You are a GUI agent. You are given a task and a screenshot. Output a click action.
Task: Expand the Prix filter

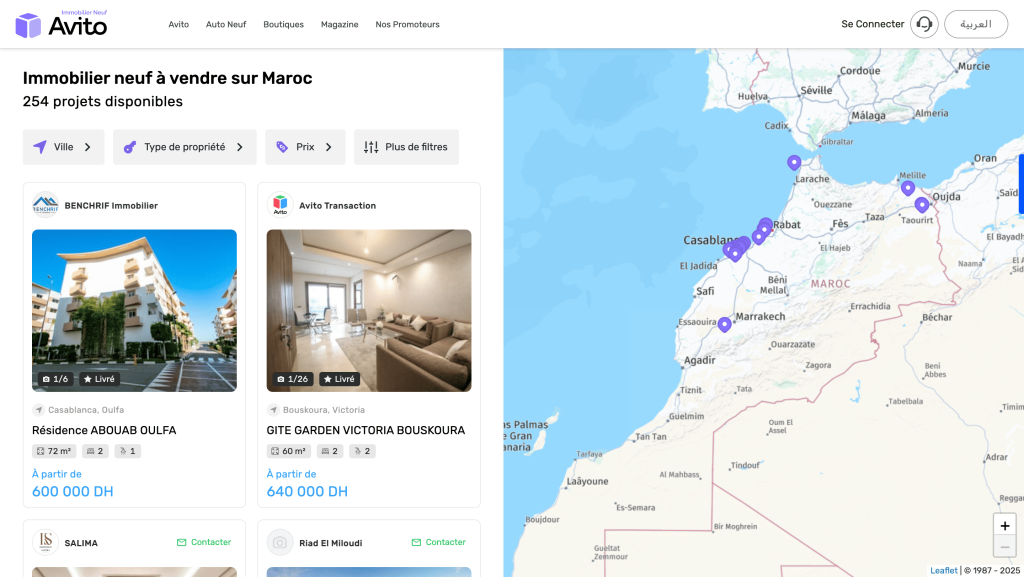pos(305,147)
